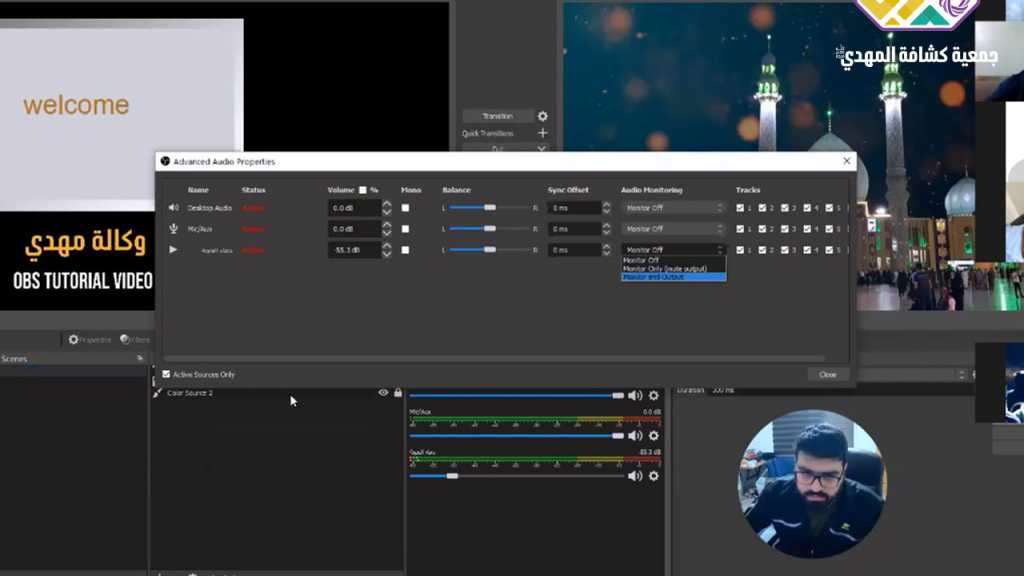Screen dimensions: 1024x576
Task: Open Mic/Aux audio monitoring dropdown
Action: 673,229
